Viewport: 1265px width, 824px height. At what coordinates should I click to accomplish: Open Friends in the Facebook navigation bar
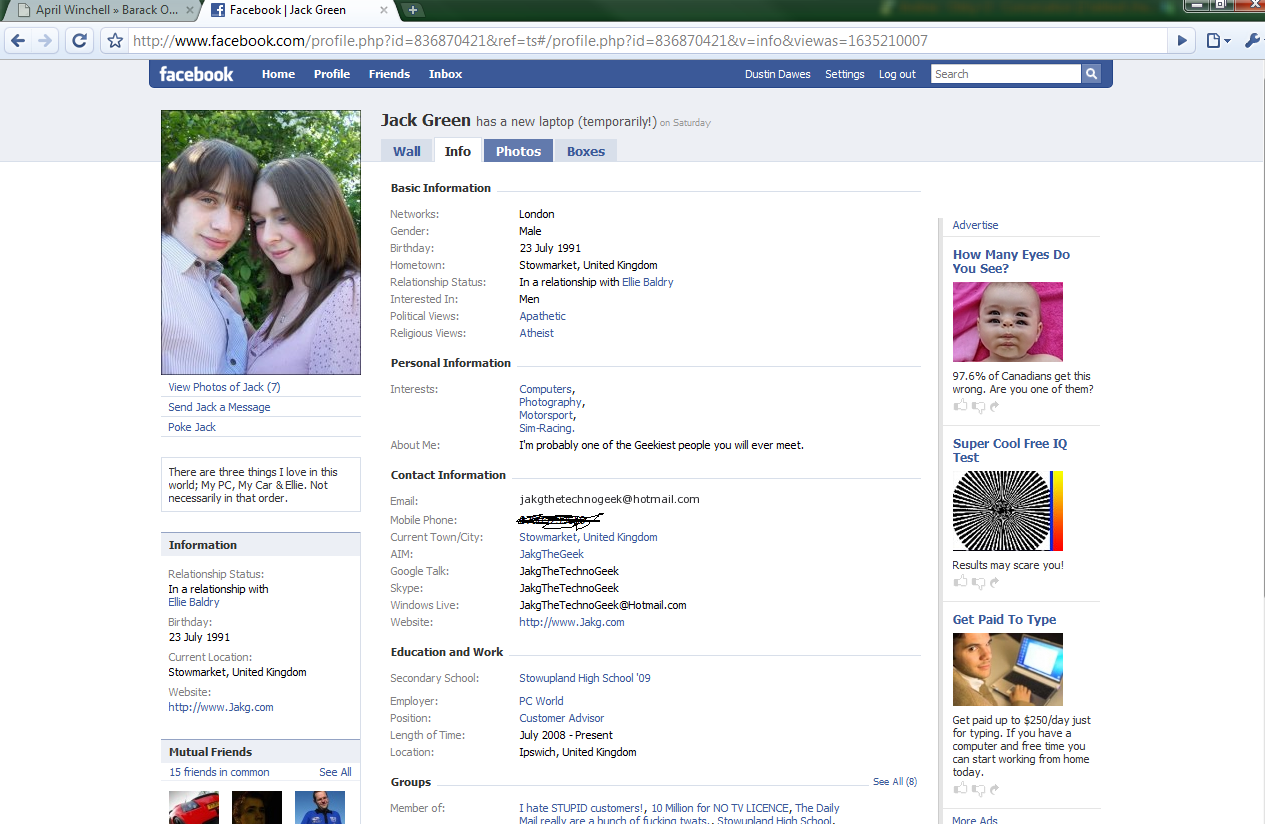coord(389,74)
